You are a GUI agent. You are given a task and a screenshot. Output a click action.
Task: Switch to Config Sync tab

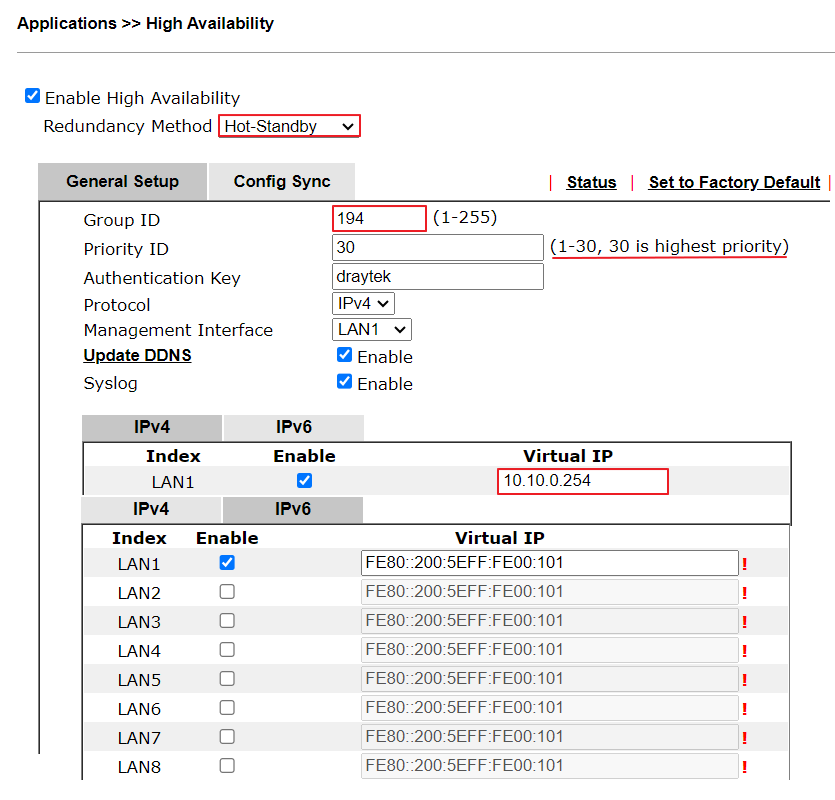pos(282,182)
